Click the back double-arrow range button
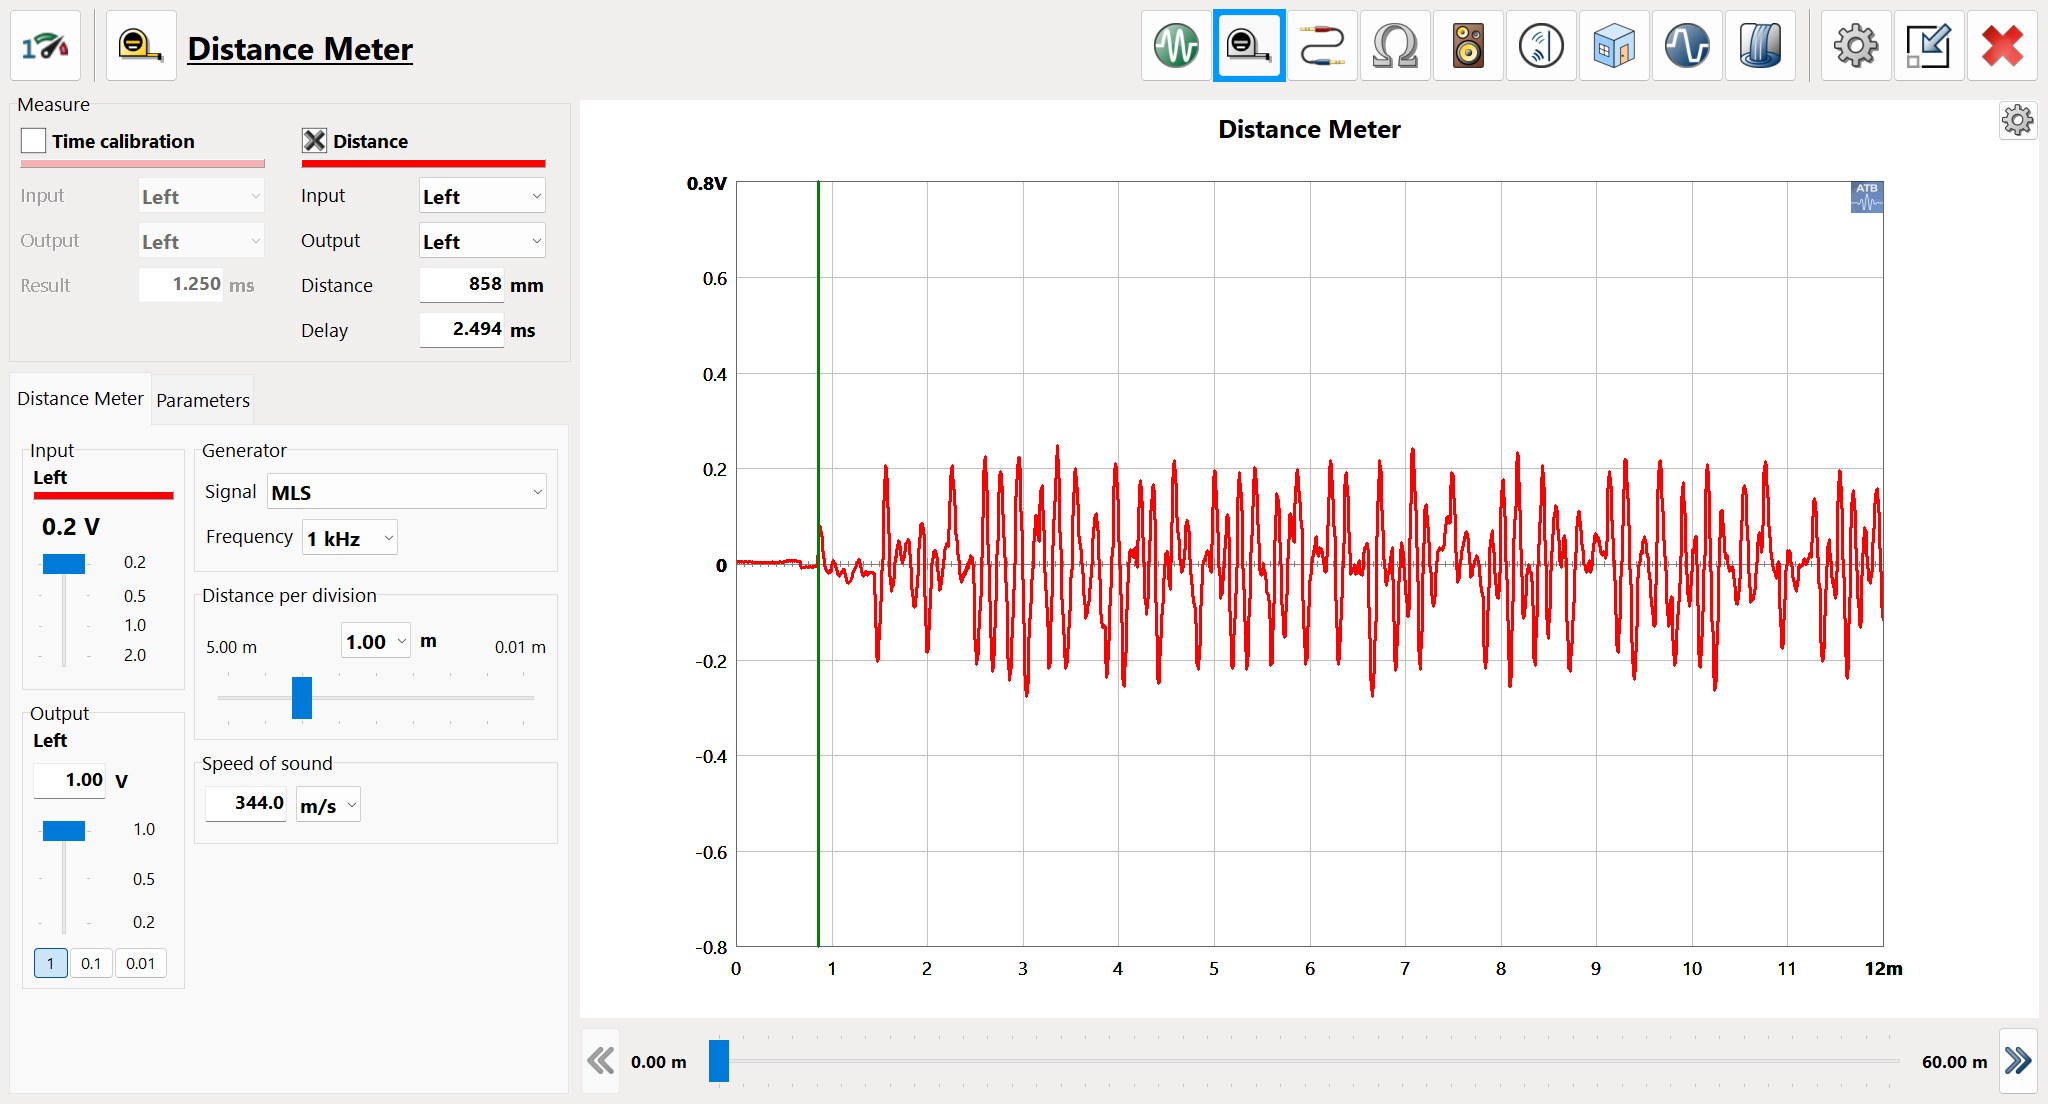 [x=601, y=1060]
